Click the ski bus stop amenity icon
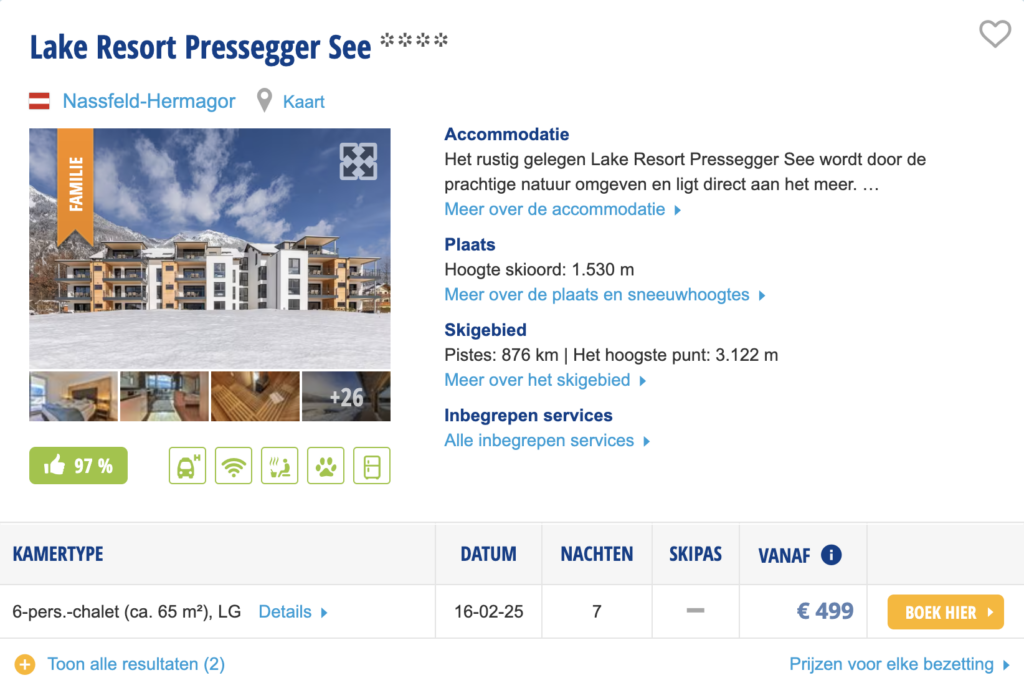The height and width of the screenshot is (688, 1024). pyautogui.click(x=187, y=465)
